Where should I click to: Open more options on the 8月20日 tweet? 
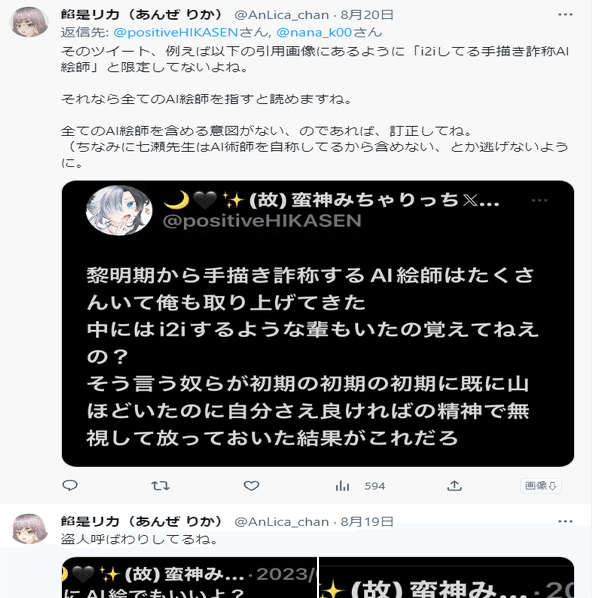pyautogui.click(x=565, y=14)
